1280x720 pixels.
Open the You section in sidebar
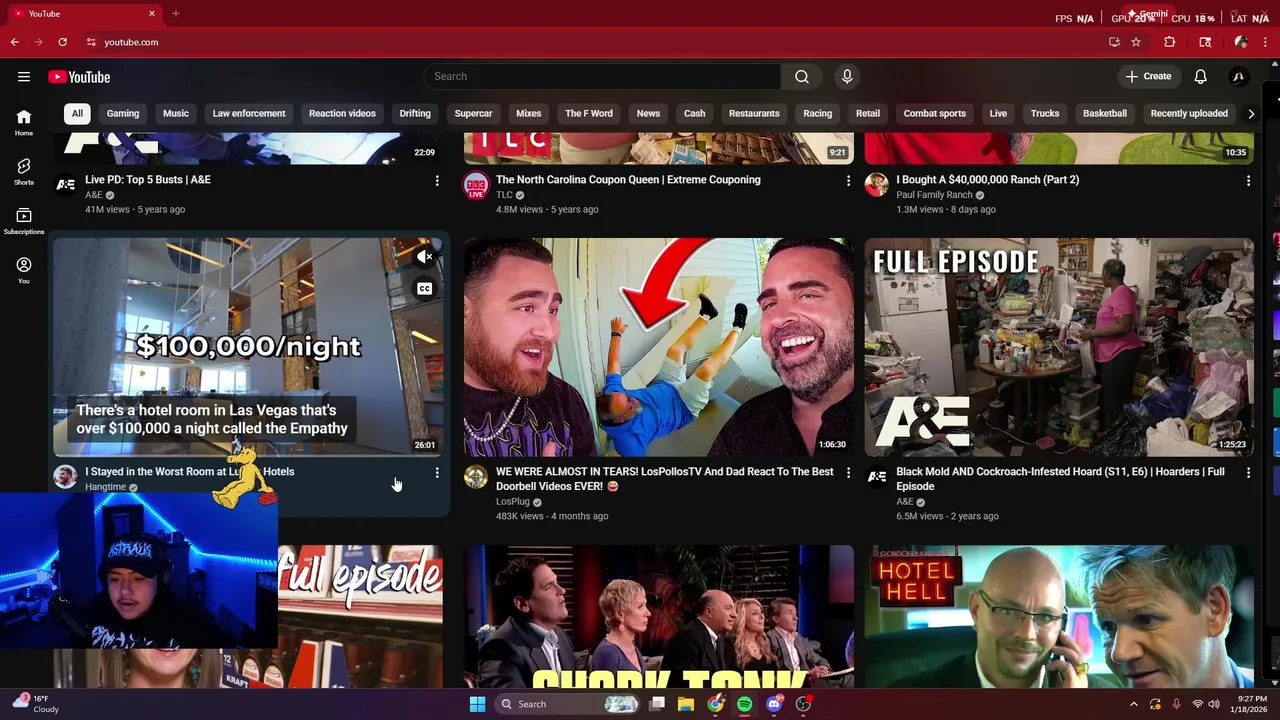[x=24, y=270]
